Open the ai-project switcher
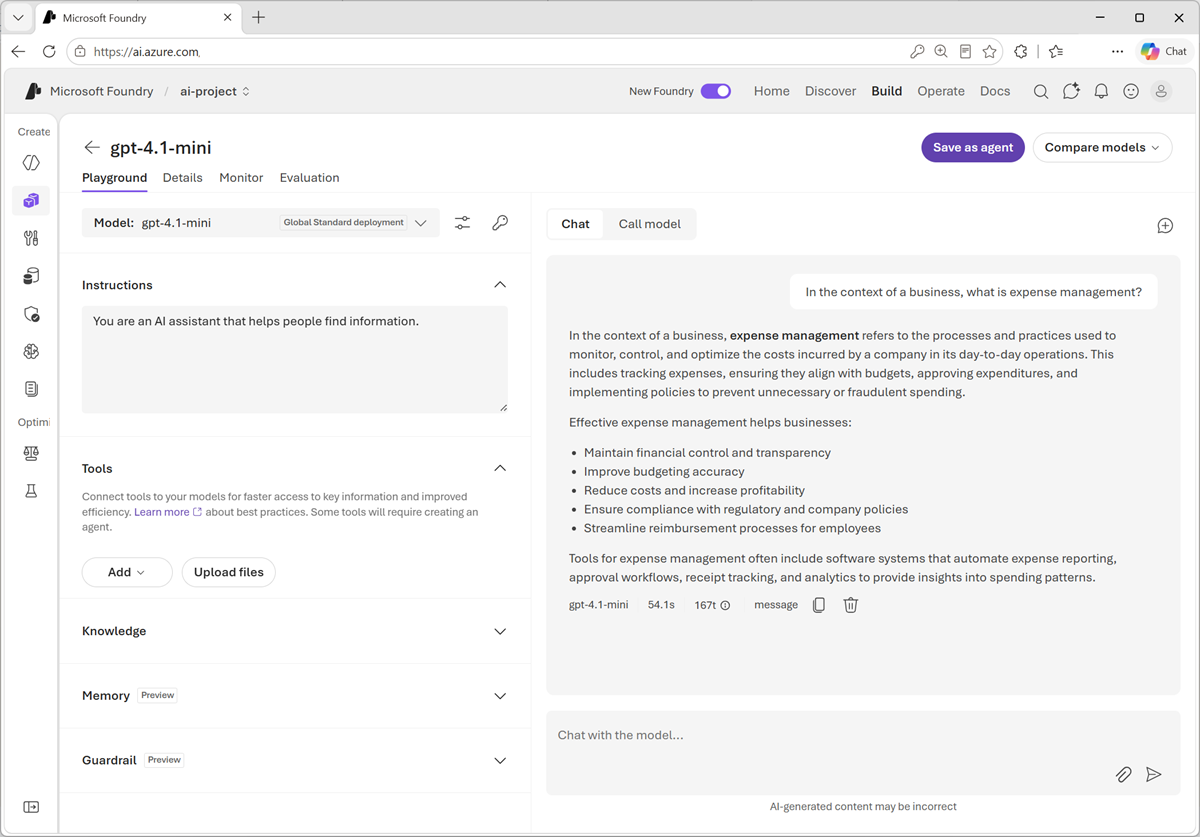The width and height of the screenshot is (1200, 837). [215, 91]
